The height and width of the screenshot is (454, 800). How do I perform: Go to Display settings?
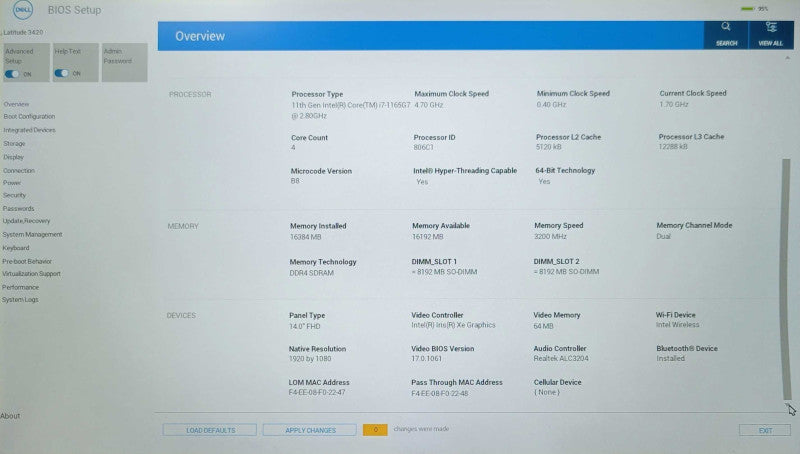coord(13,157)
